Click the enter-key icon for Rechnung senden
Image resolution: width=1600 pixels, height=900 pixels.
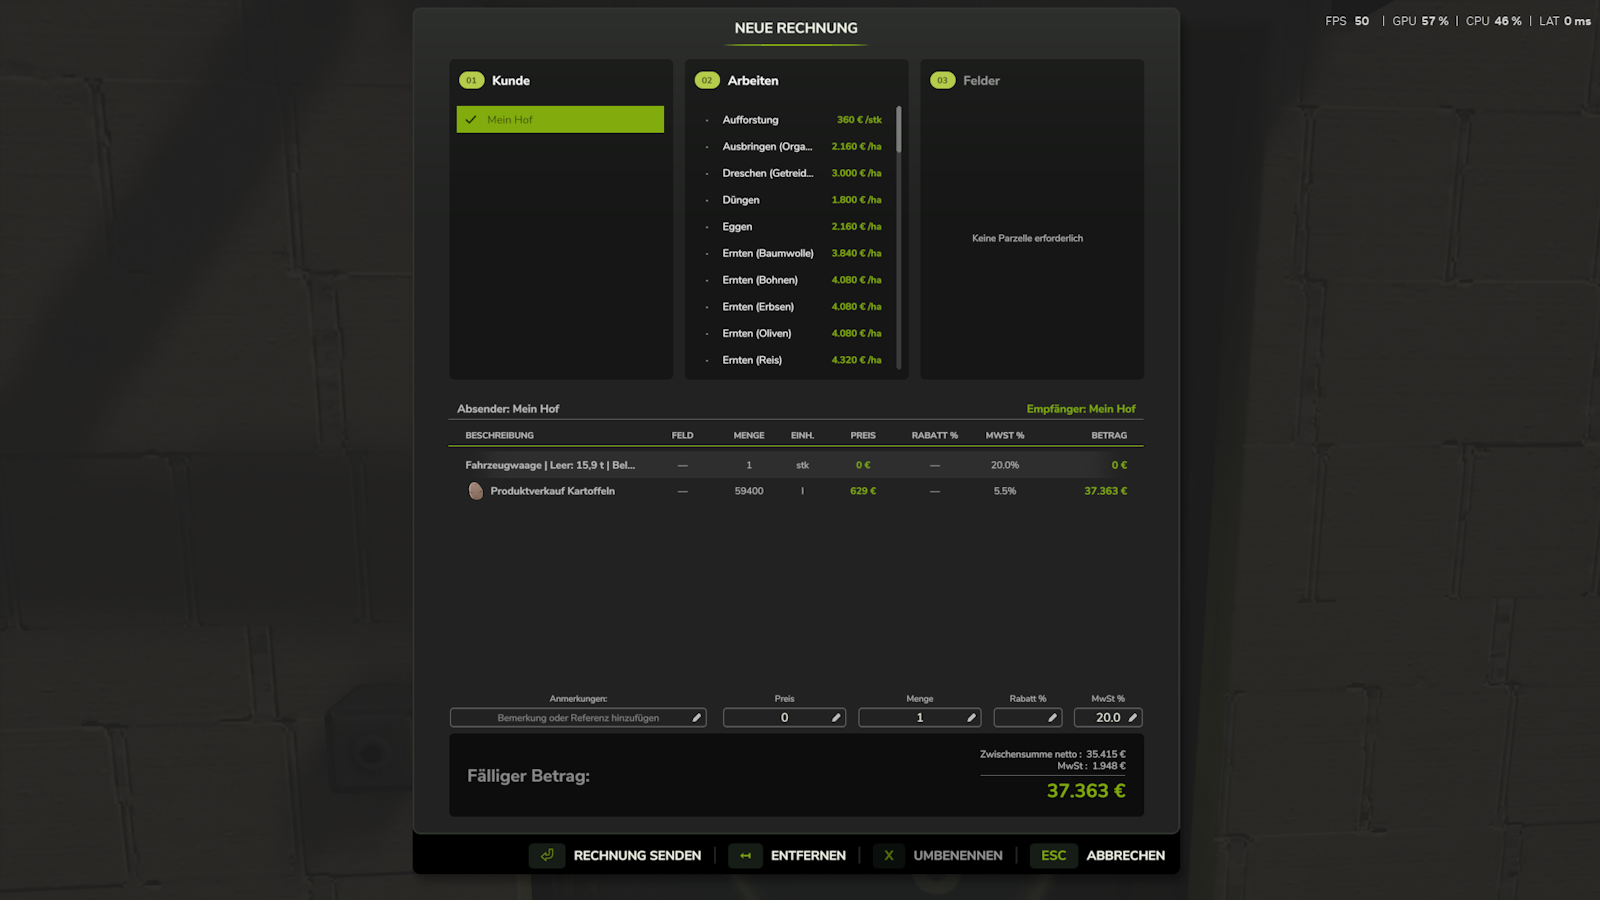[x=547, y=855]
